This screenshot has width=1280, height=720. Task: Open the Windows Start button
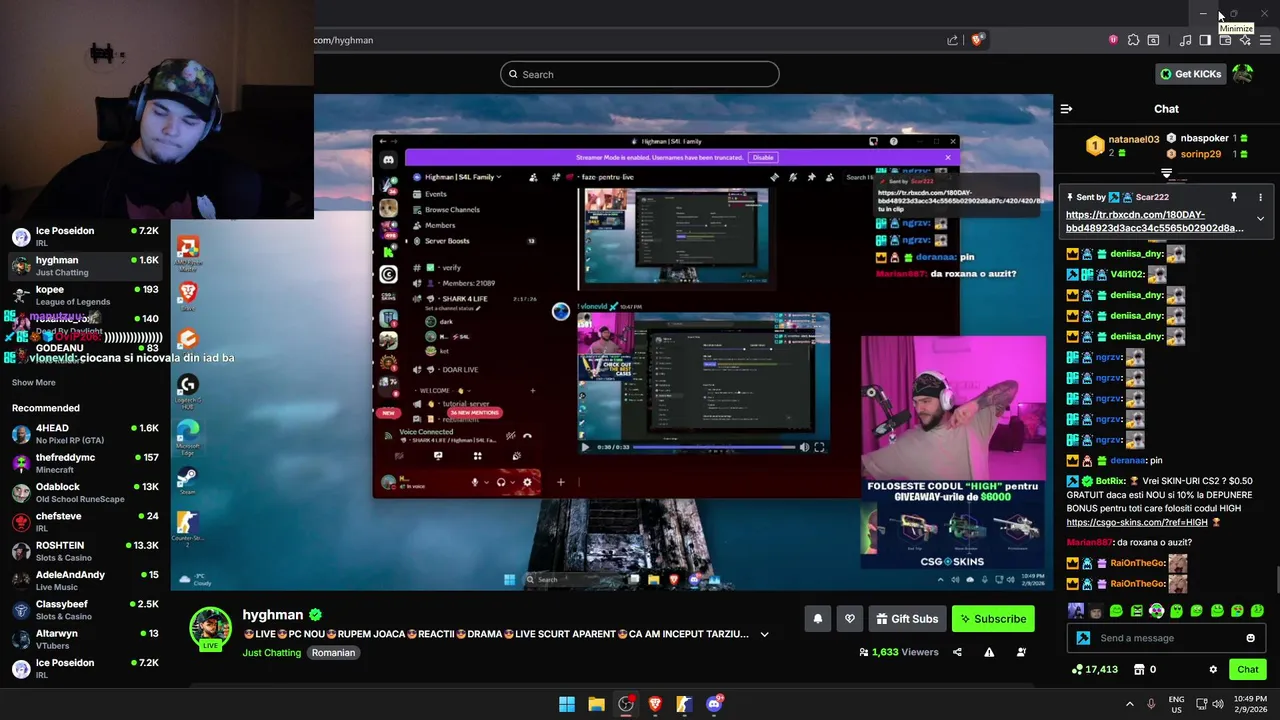567,704
